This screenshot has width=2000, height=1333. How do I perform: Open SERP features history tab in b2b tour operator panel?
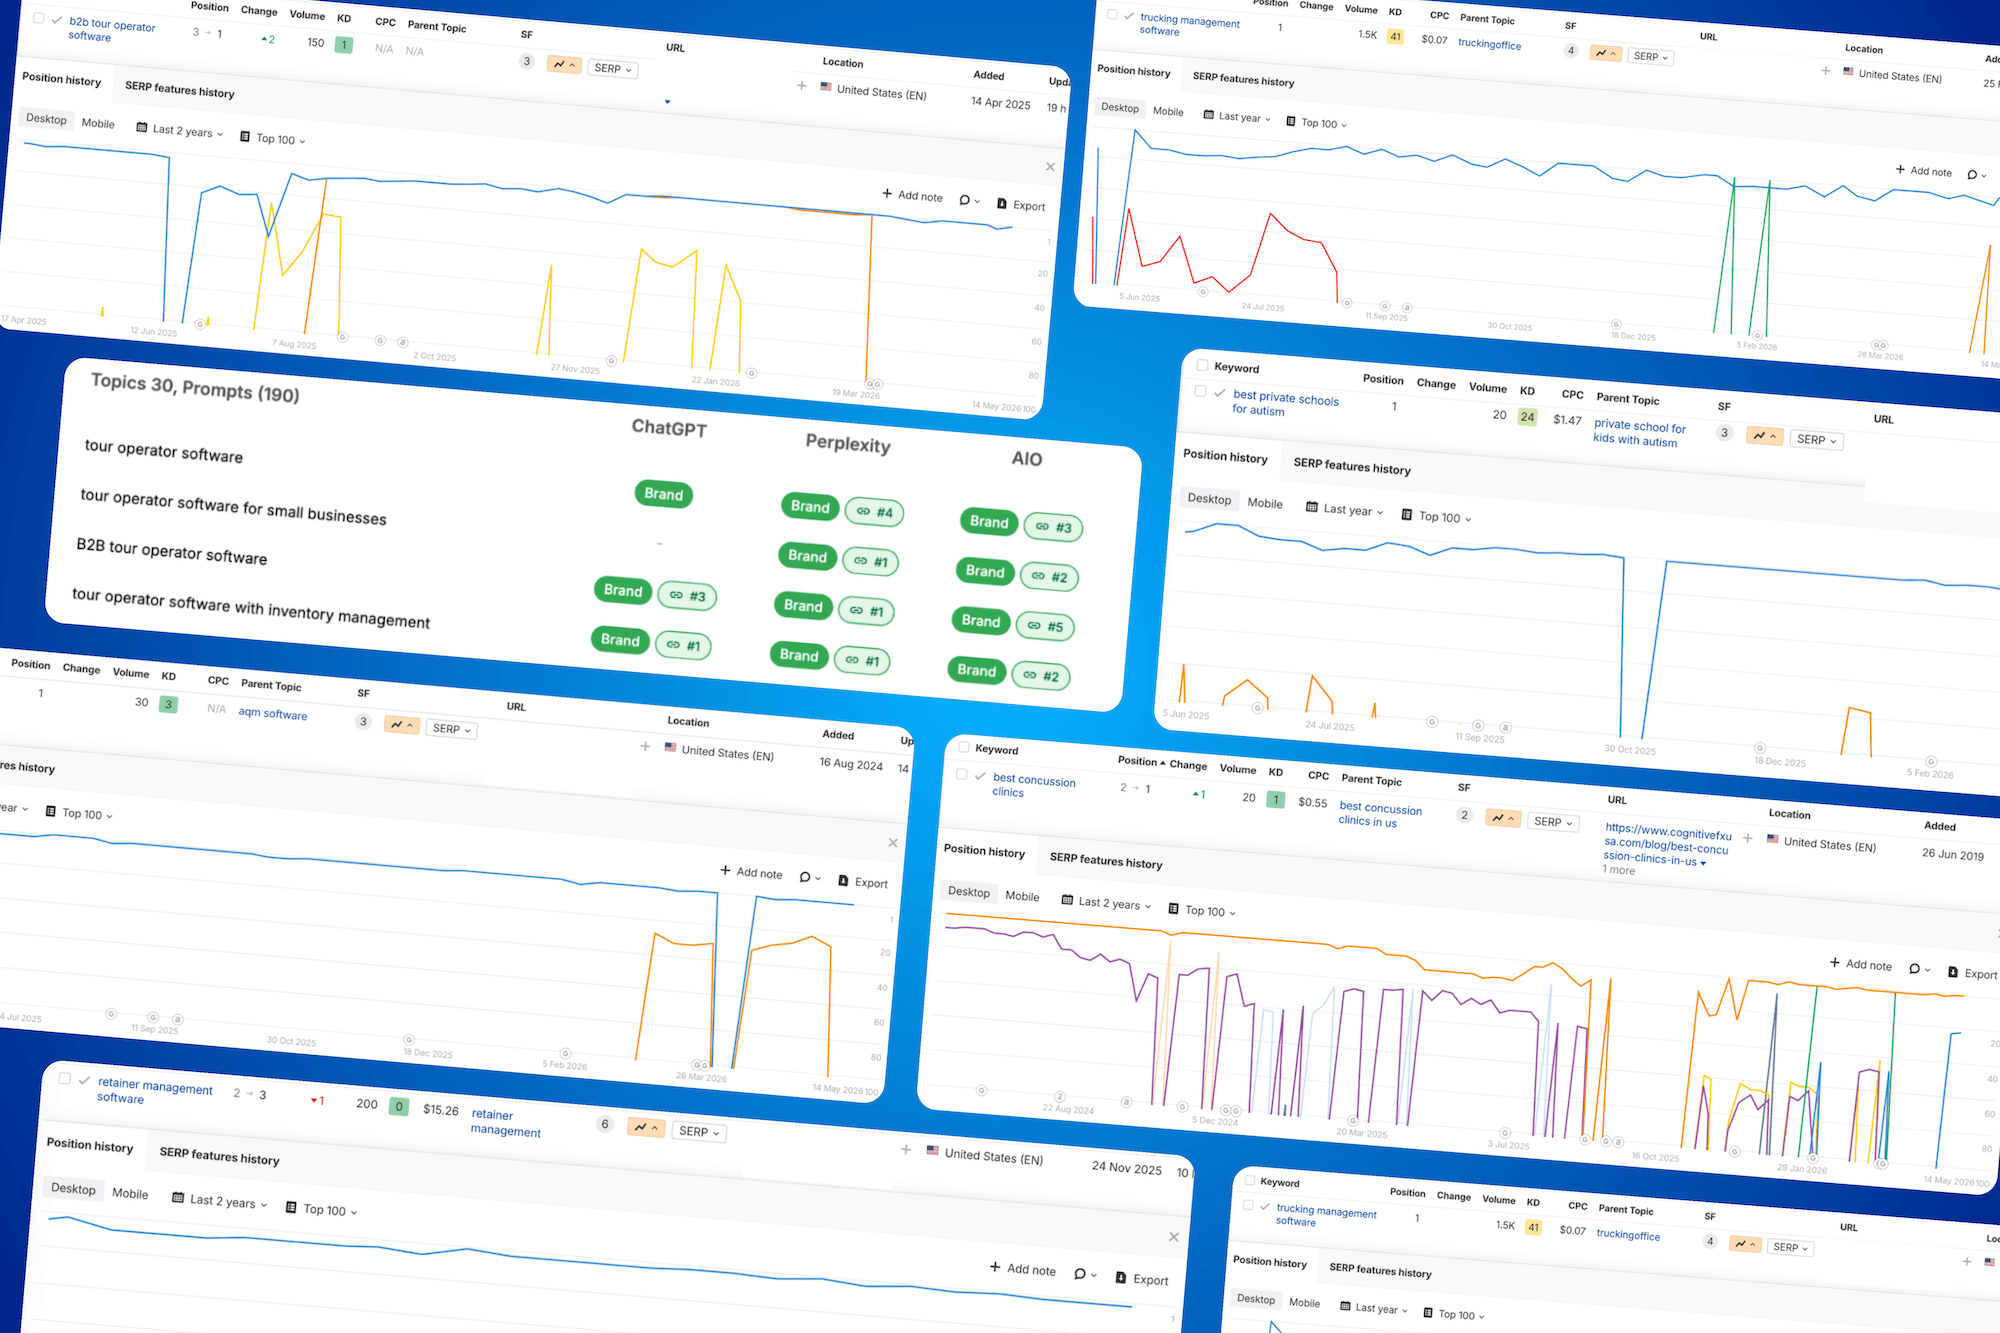pos(180,90)
